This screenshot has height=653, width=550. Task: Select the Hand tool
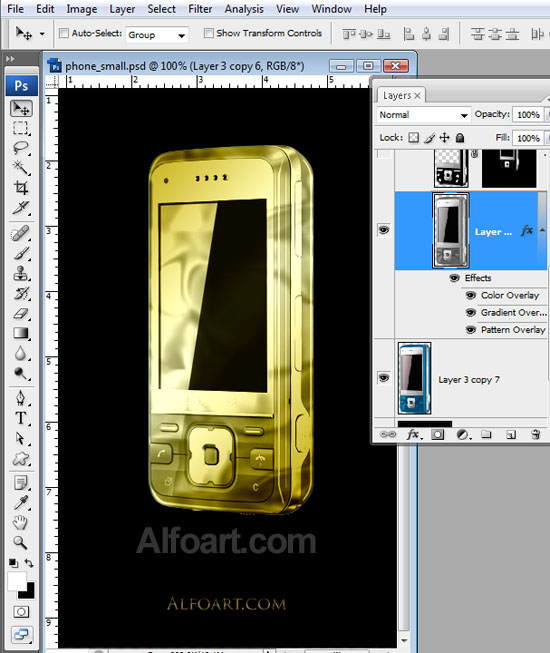pos(21,523)
